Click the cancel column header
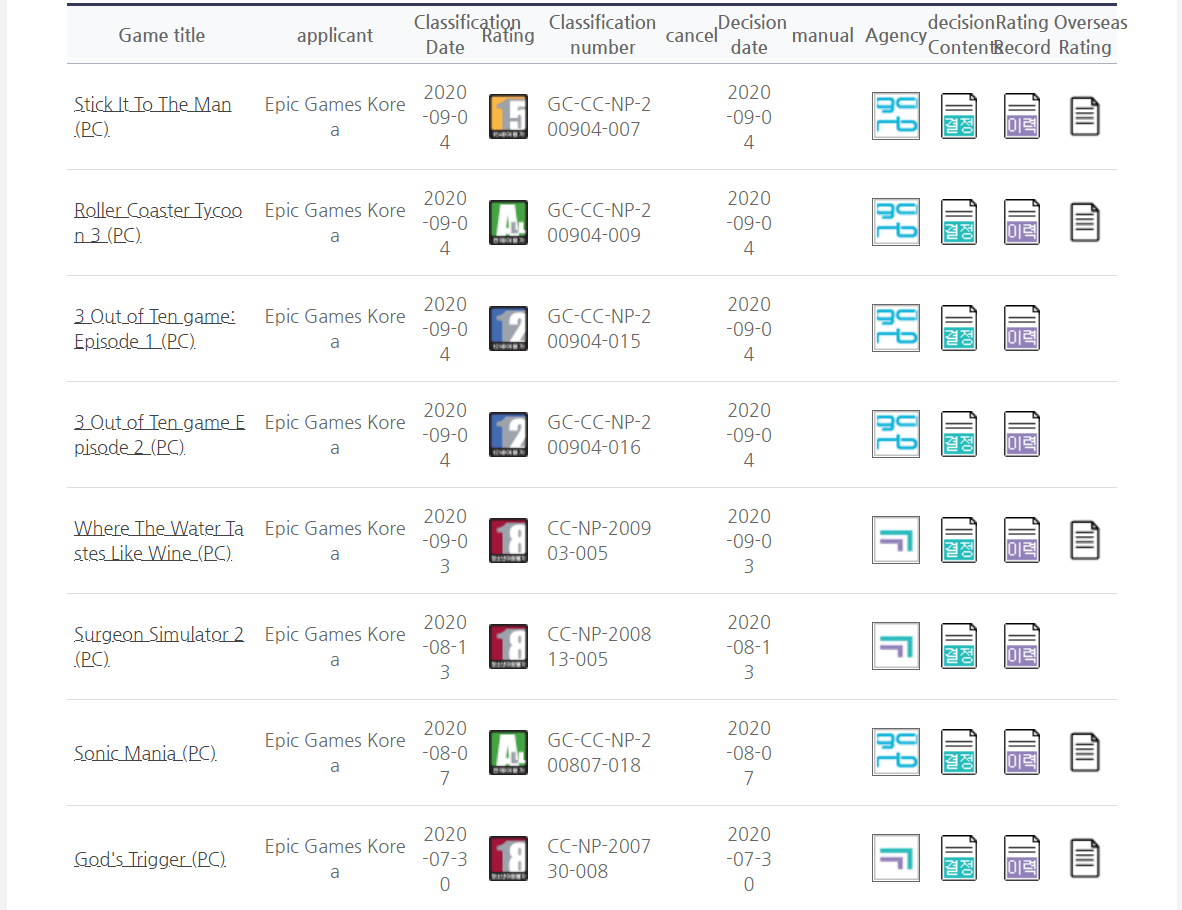This screenshot has height=910, width=1182. (x=691, y=35)
